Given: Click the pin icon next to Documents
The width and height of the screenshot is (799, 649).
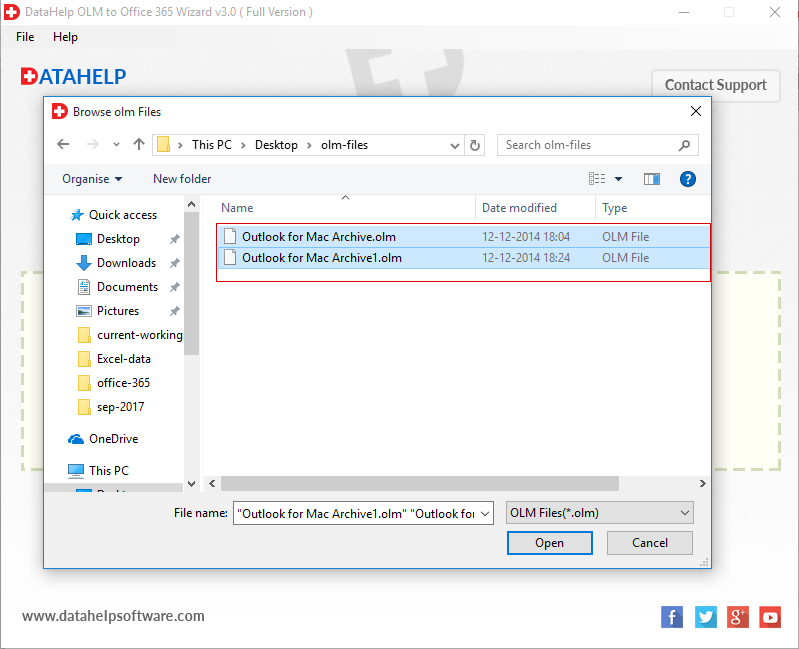Looking at the screenshot, I should [174, 287].
